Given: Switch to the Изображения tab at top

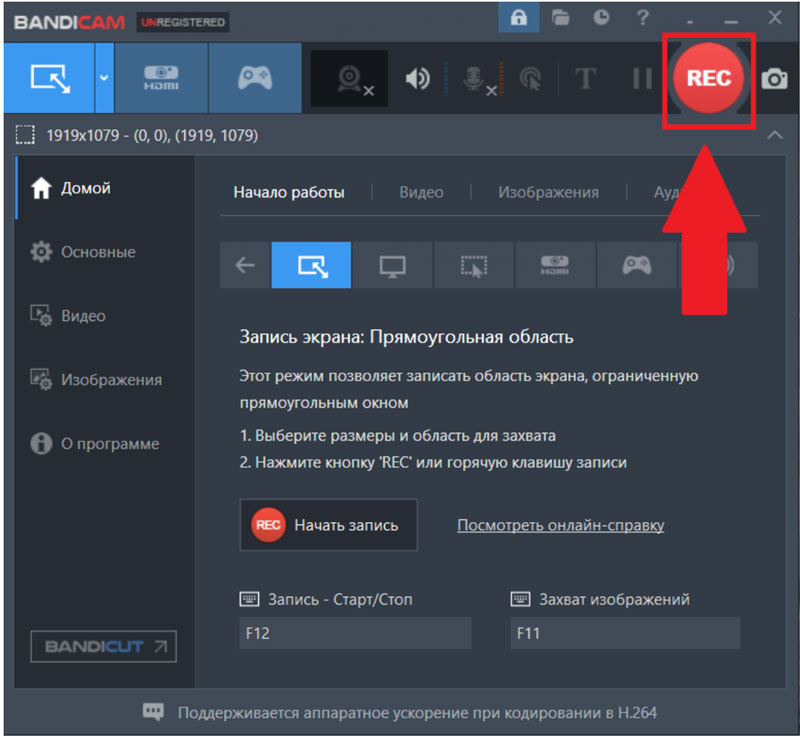Looking at the screenshot, I should point(548,192).
